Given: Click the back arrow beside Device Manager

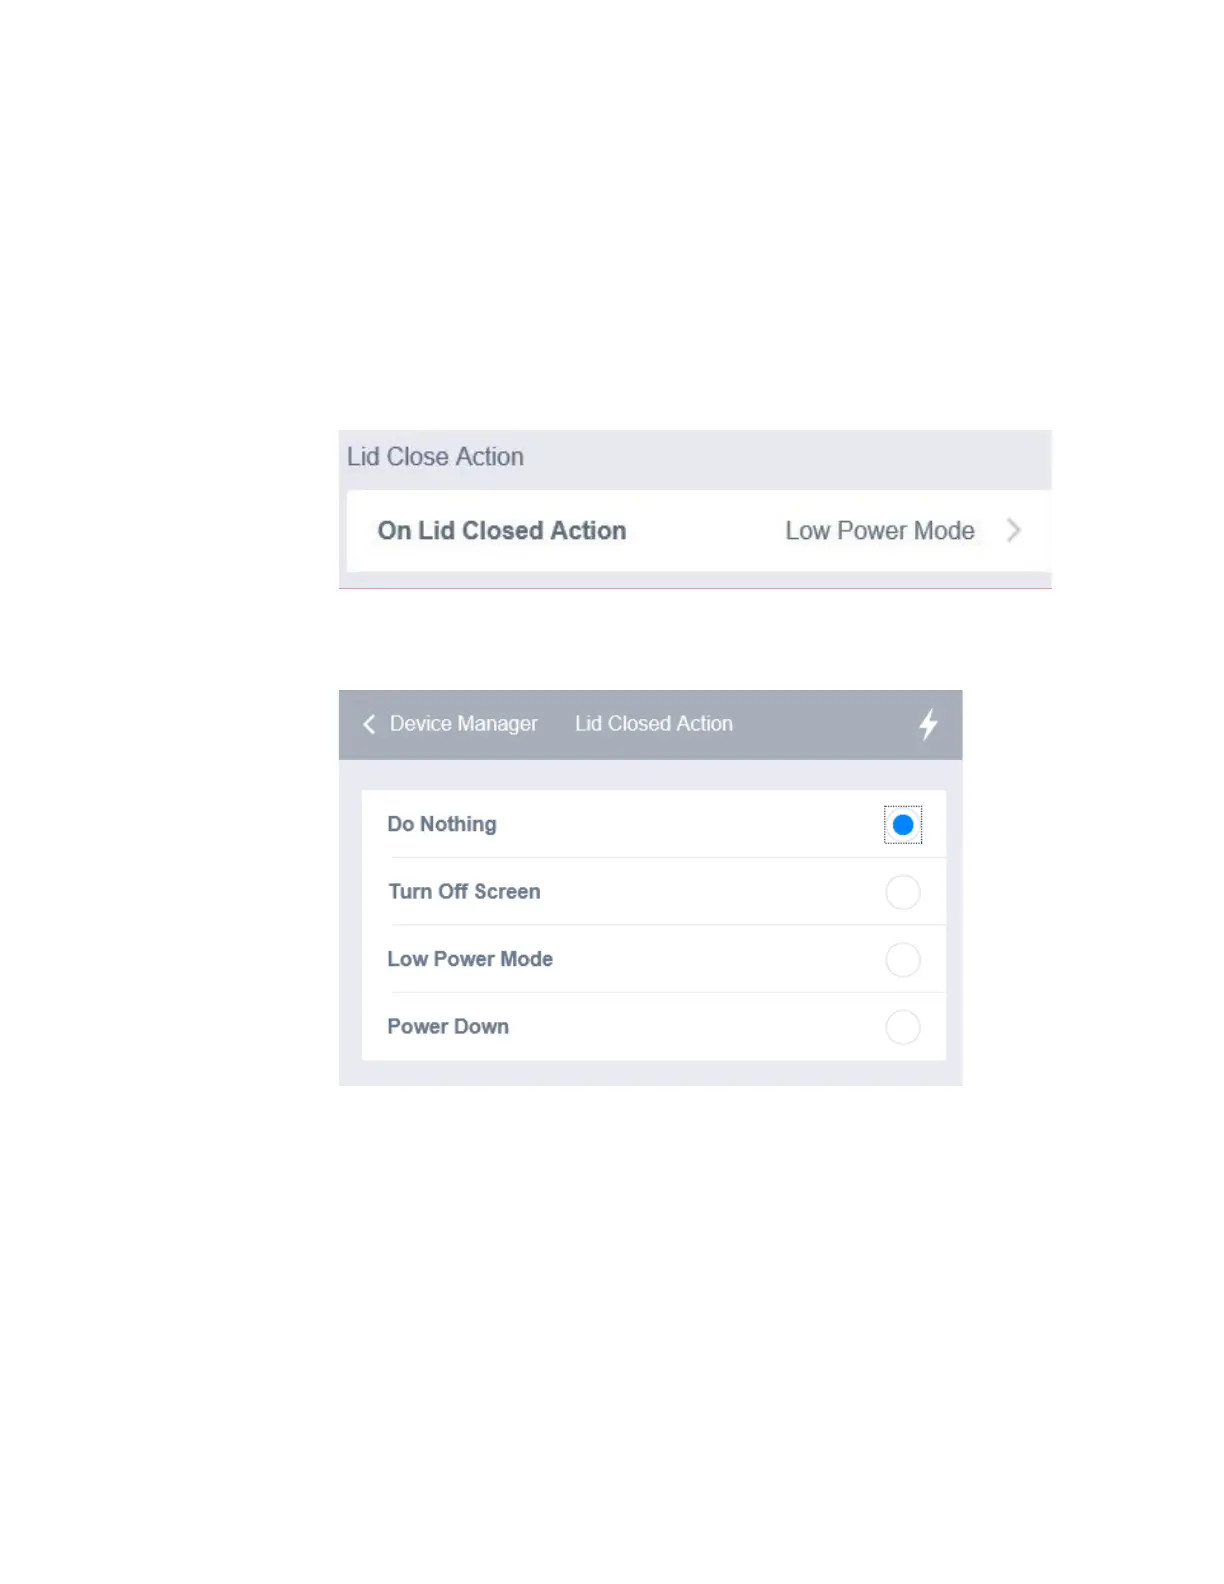Looking at the screenshot, I should [x=369, y=724].
